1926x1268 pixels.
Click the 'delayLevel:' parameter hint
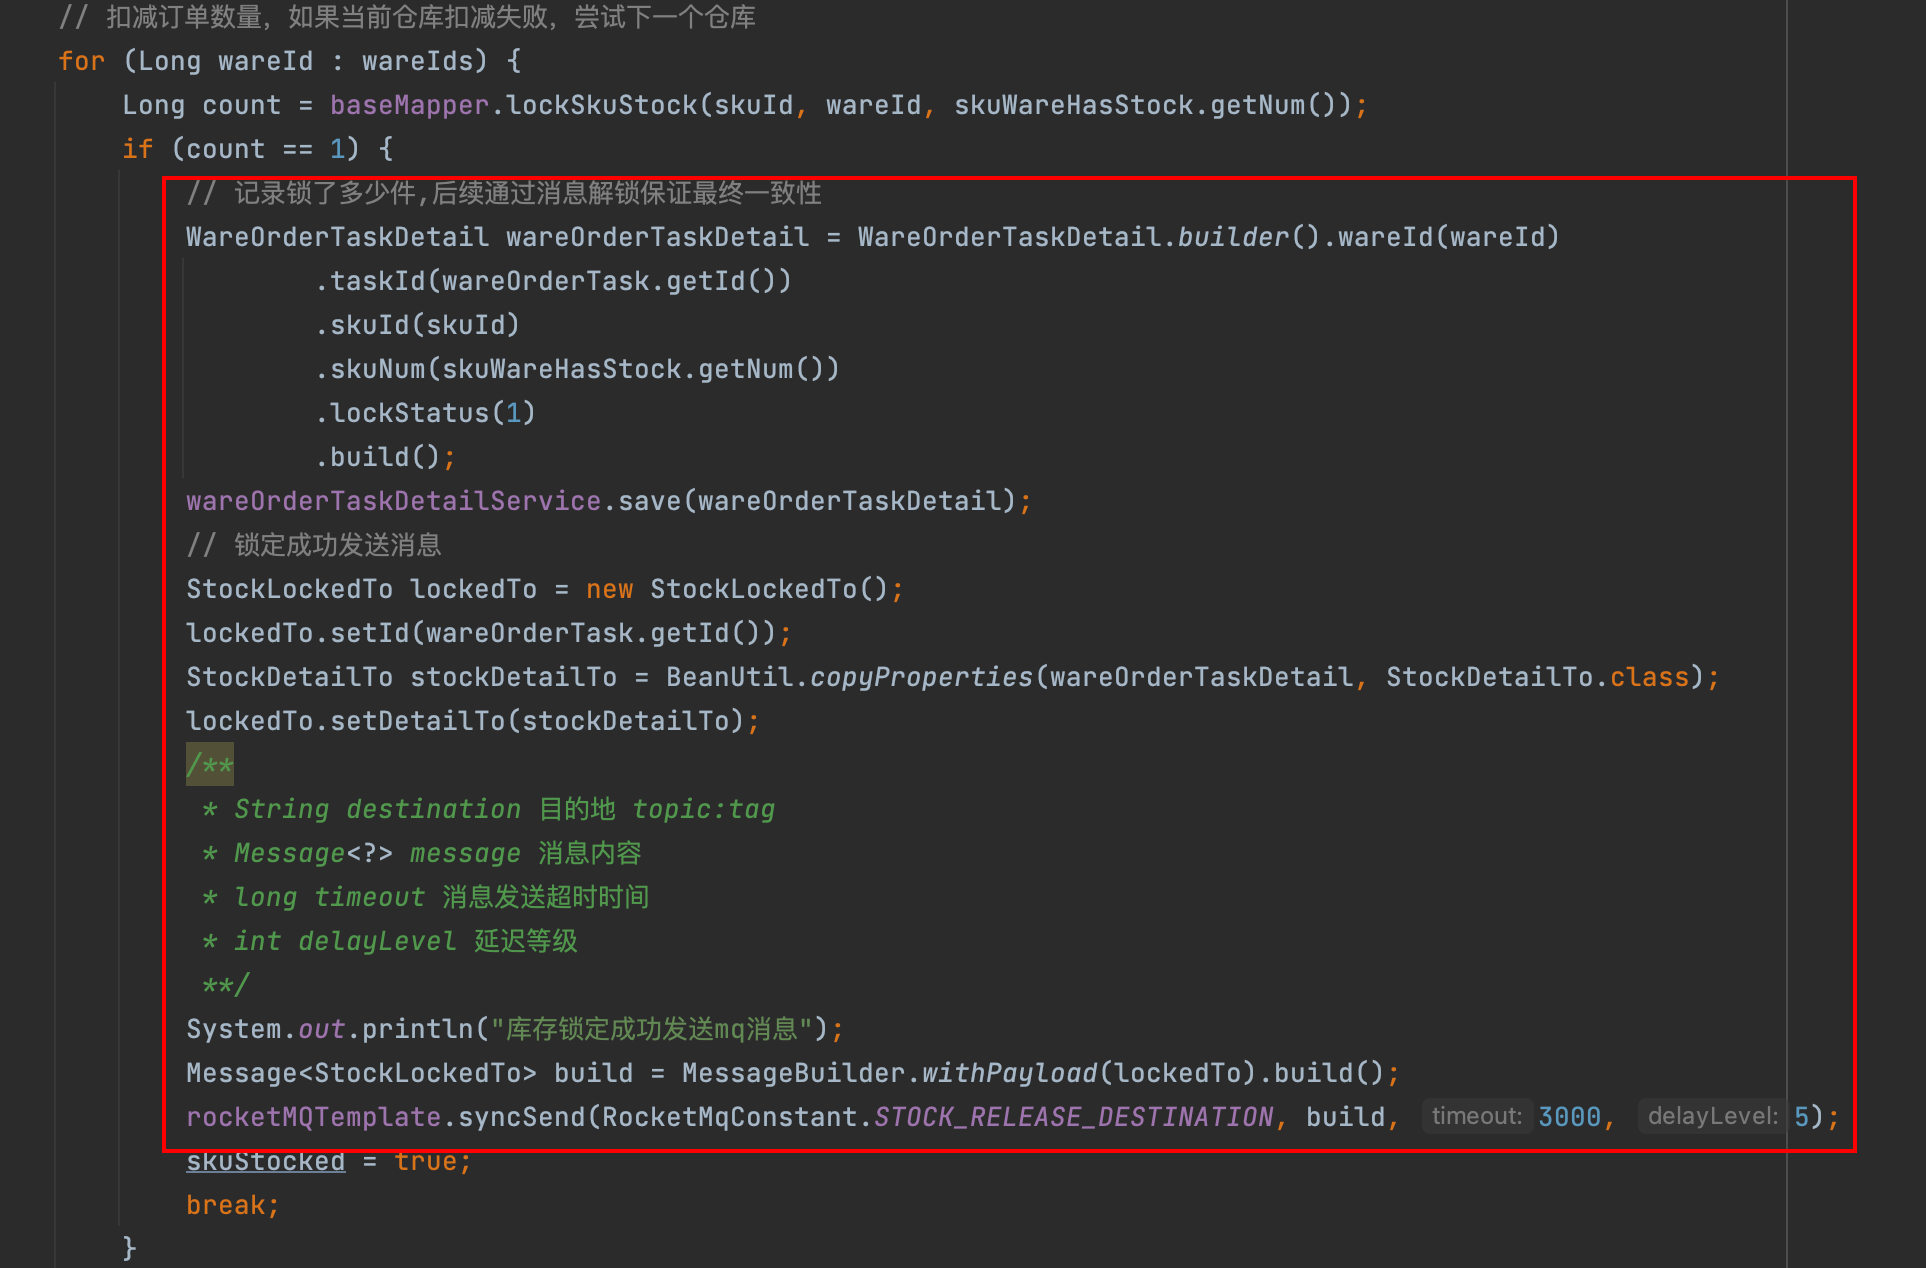click(x=1712, y=1116)
